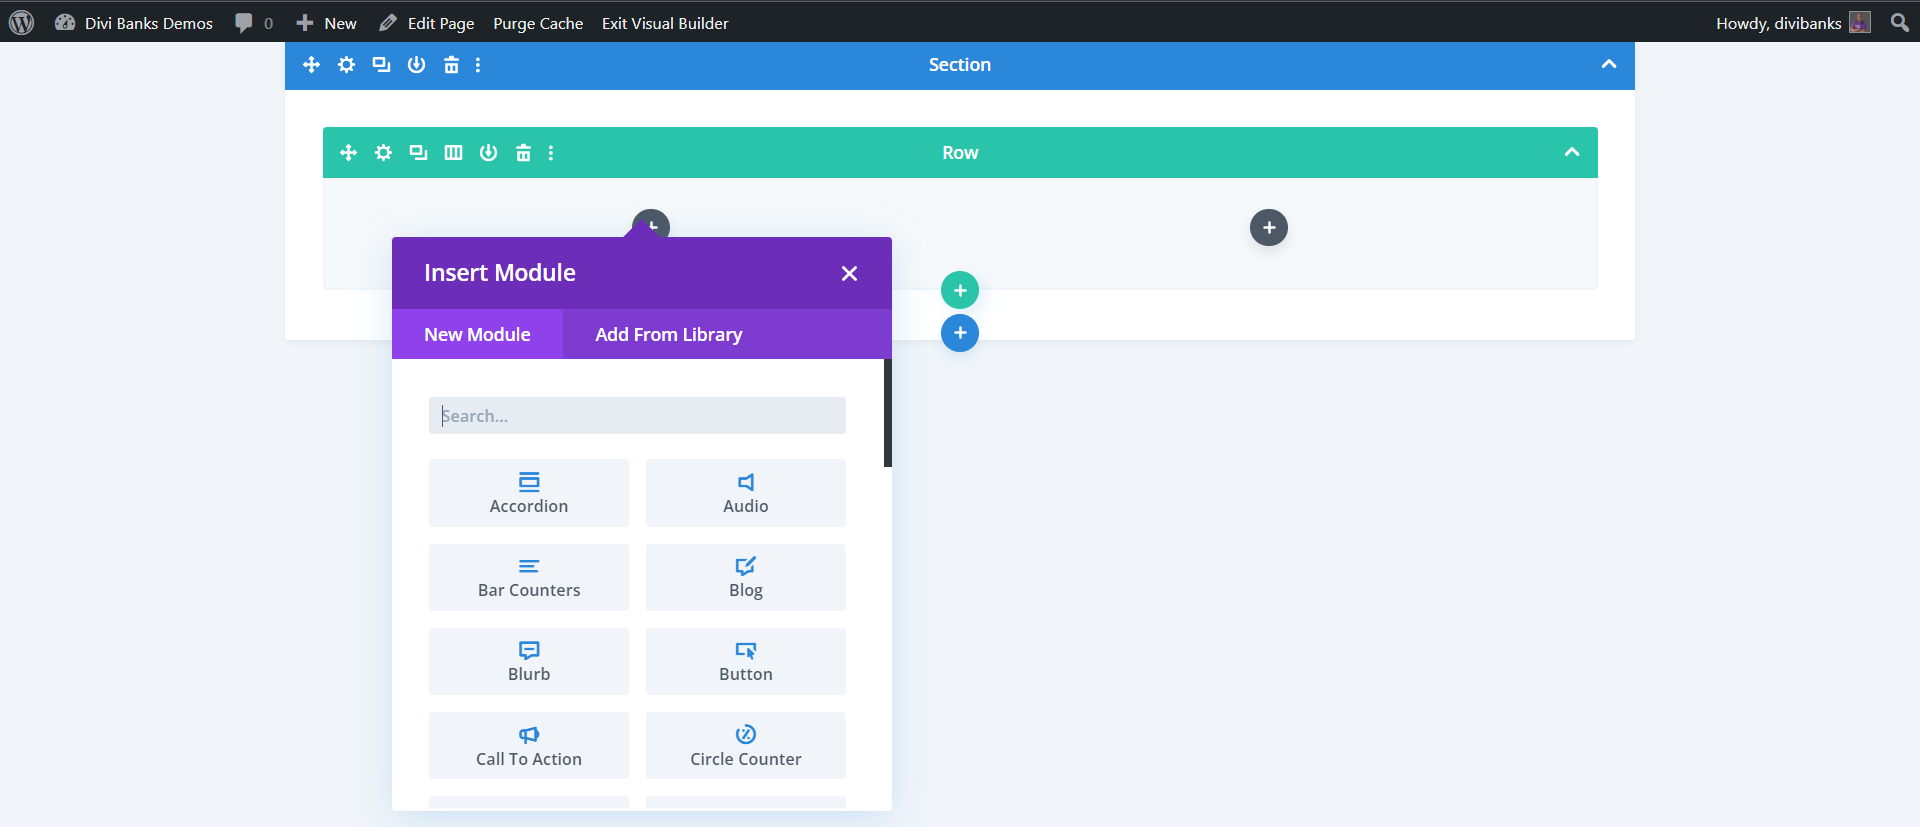Switch to Add From Library tab

click(x=669, y=334)
